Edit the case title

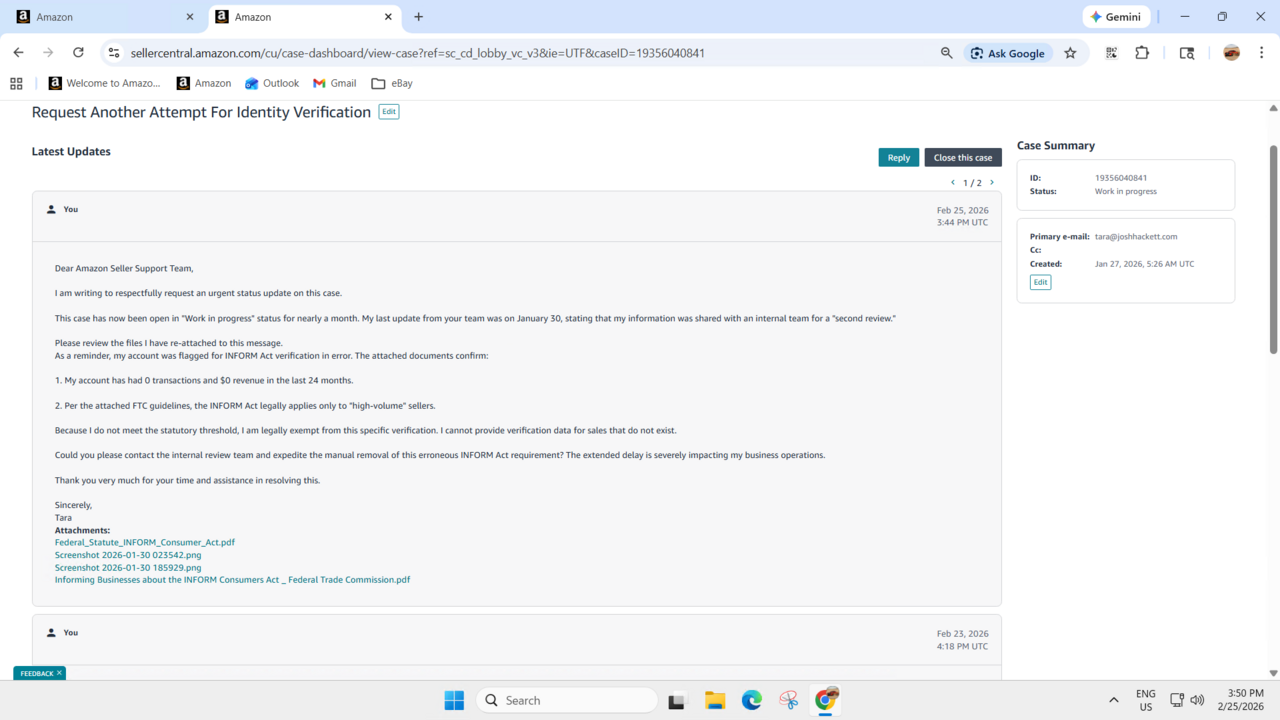click(x=389, y=112)
